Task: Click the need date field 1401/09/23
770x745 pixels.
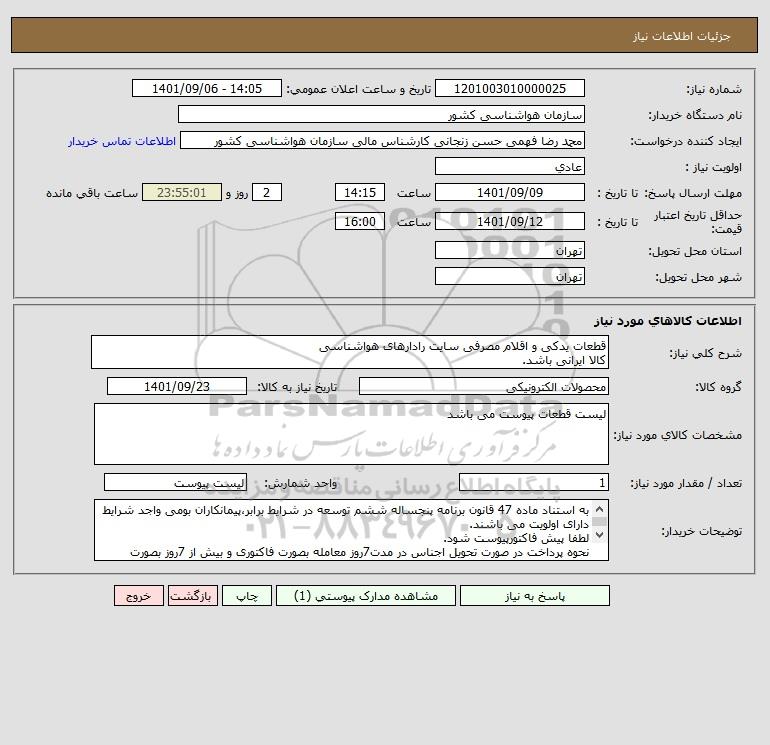Action: coord(177,386)
